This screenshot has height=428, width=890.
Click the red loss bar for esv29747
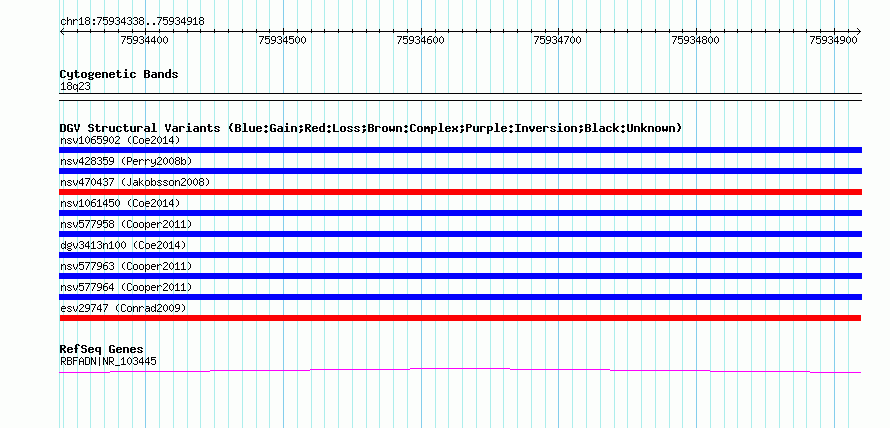point(460,318)
